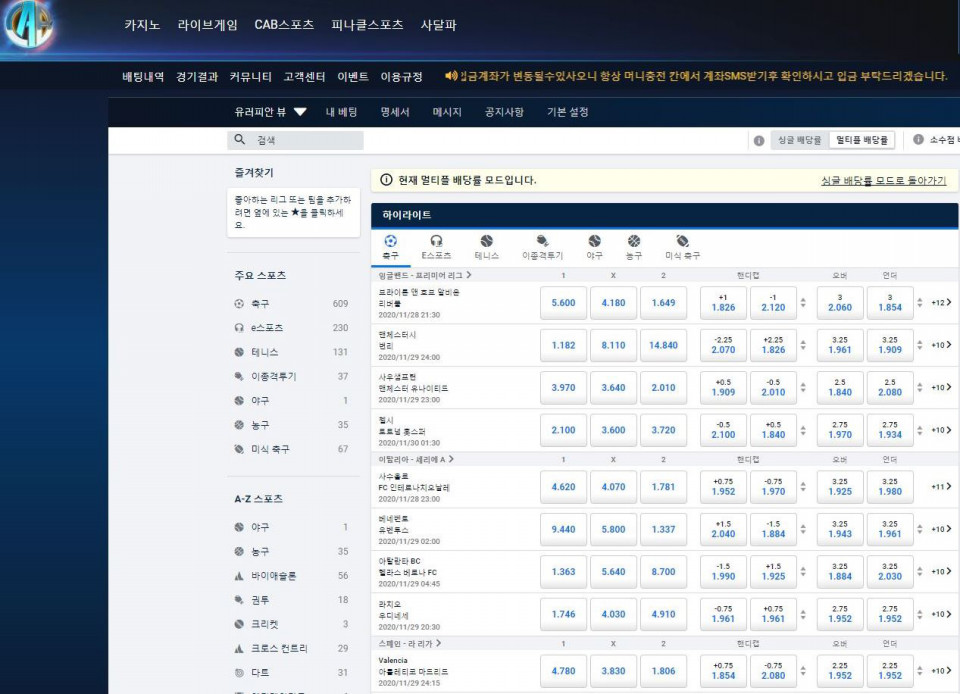Click info icon in multiple odds notice
Screen dimensions: 960x694
tap(386, 180)
